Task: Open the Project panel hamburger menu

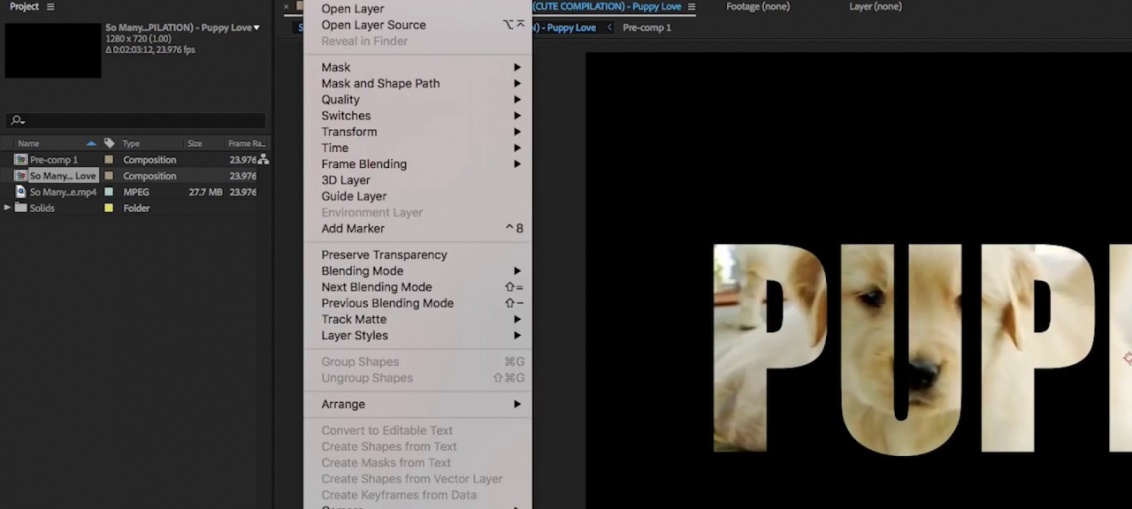Action: click(50, 6)
